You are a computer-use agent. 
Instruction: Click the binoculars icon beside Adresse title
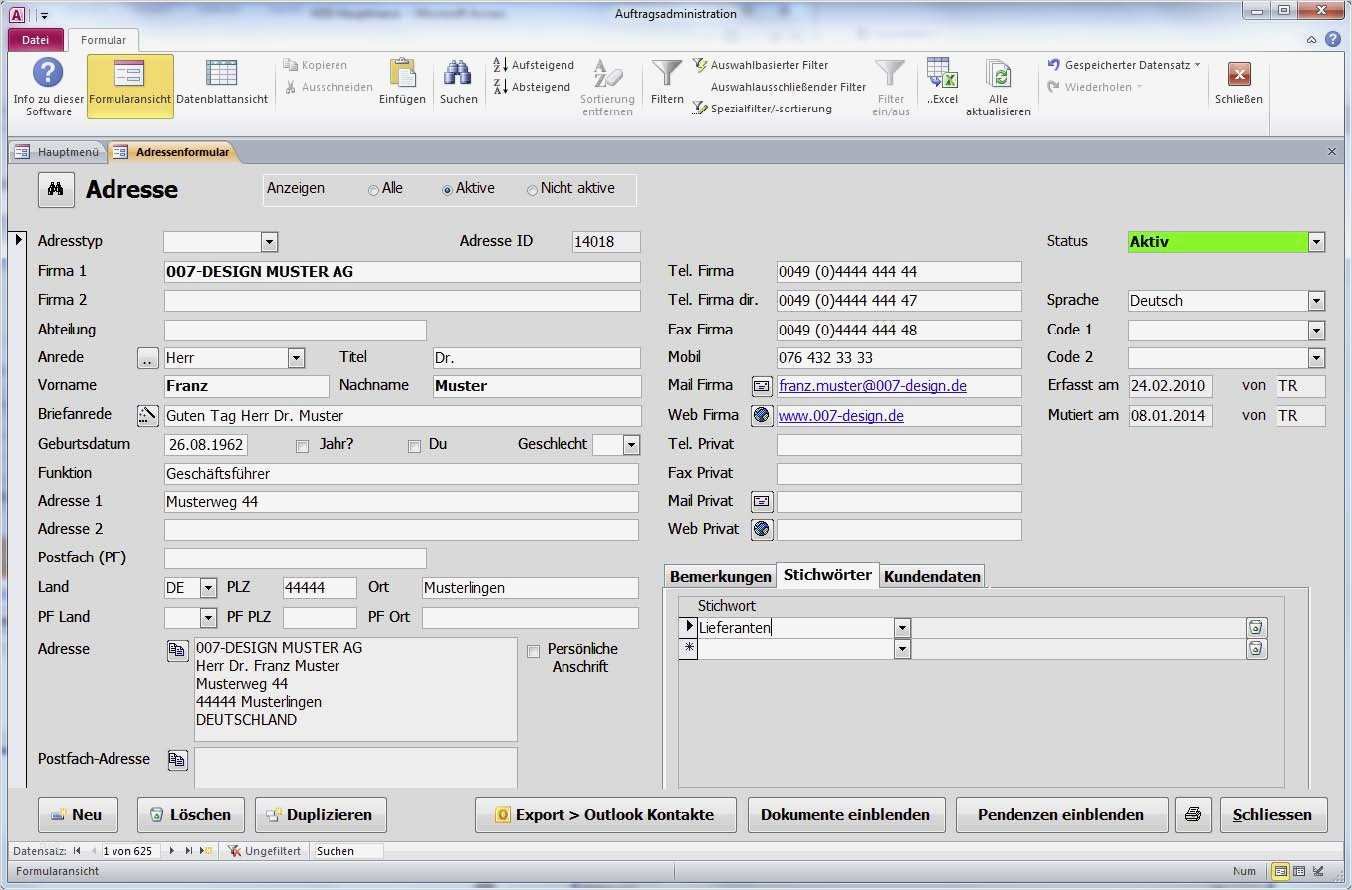[56, 189]
